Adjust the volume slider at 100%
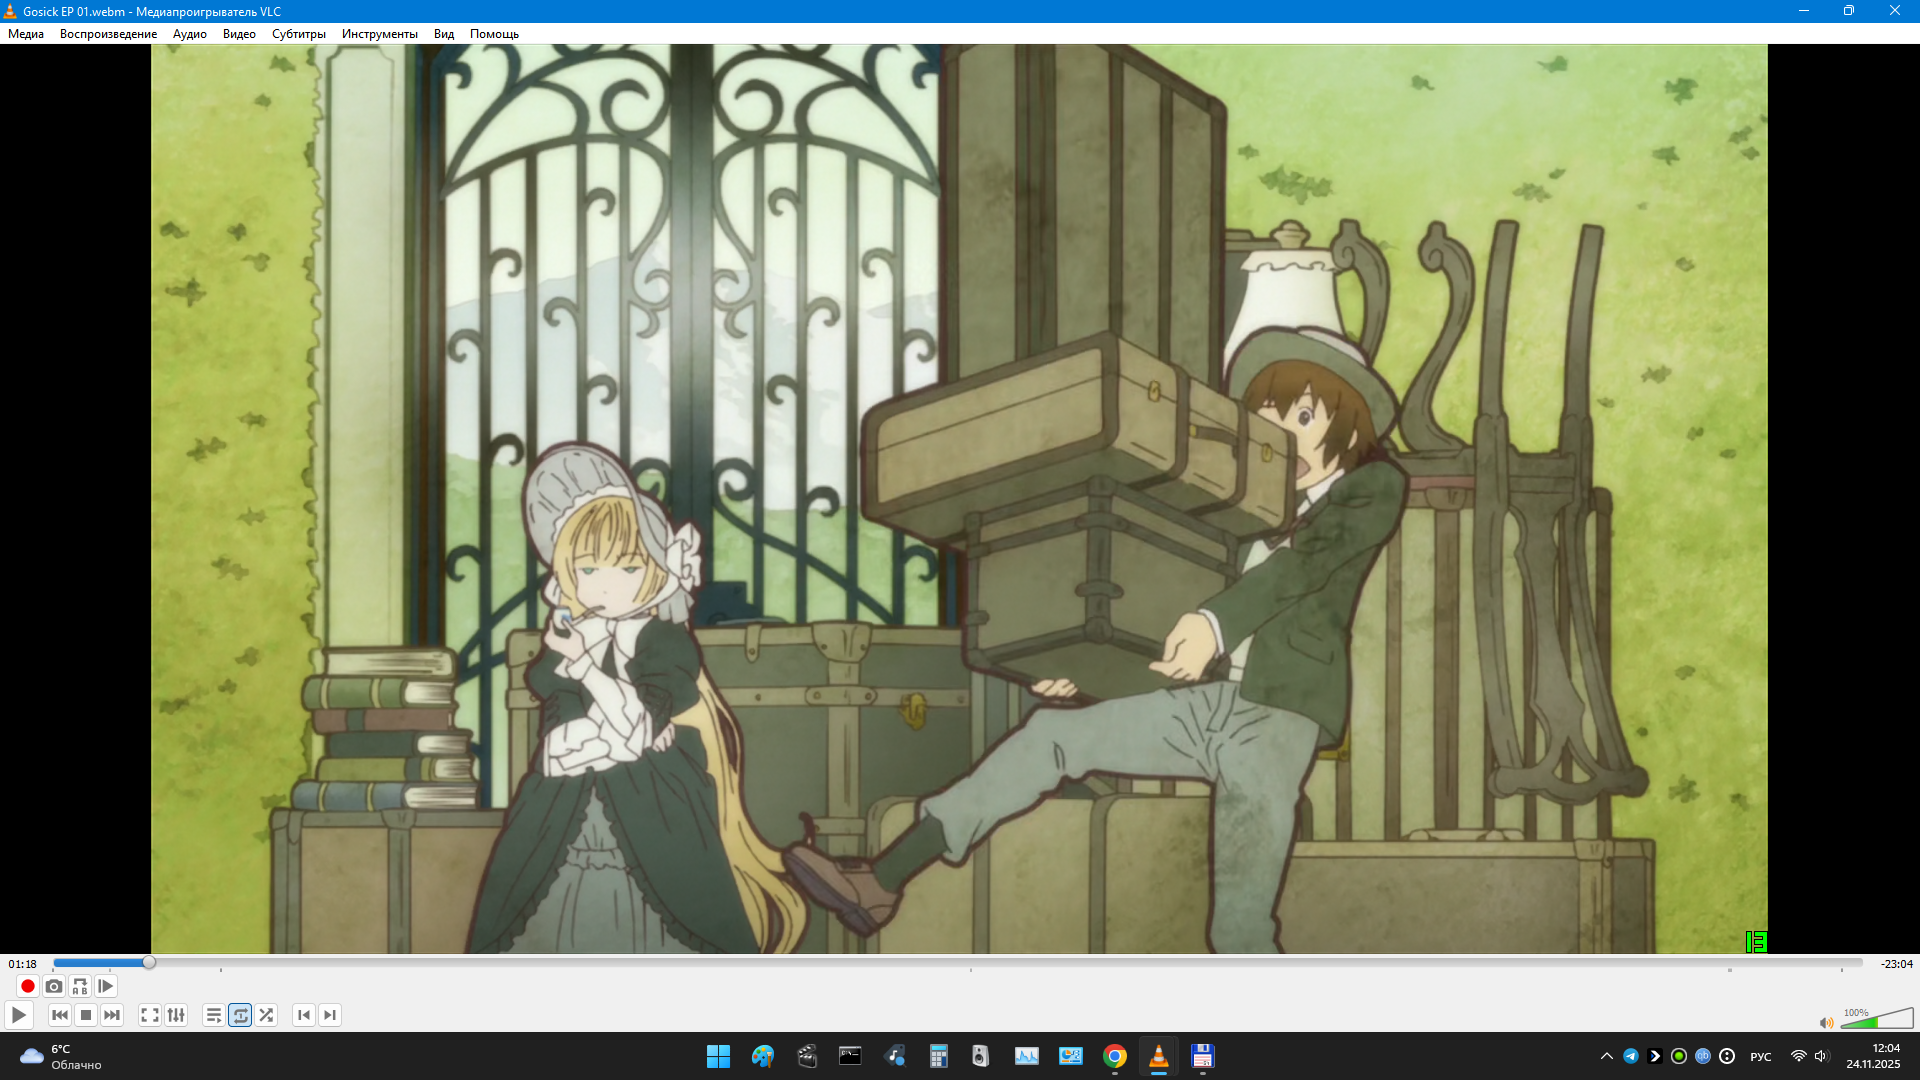Image resolution: width=1920 pixels, height=1080 pixels. point(1876,1020)
